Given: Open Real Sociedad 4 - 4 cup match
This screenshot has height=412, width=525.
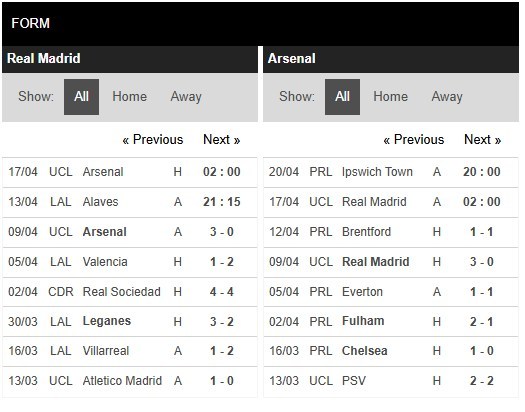Looking at the screenshot, I should click(x=130, y=292).
